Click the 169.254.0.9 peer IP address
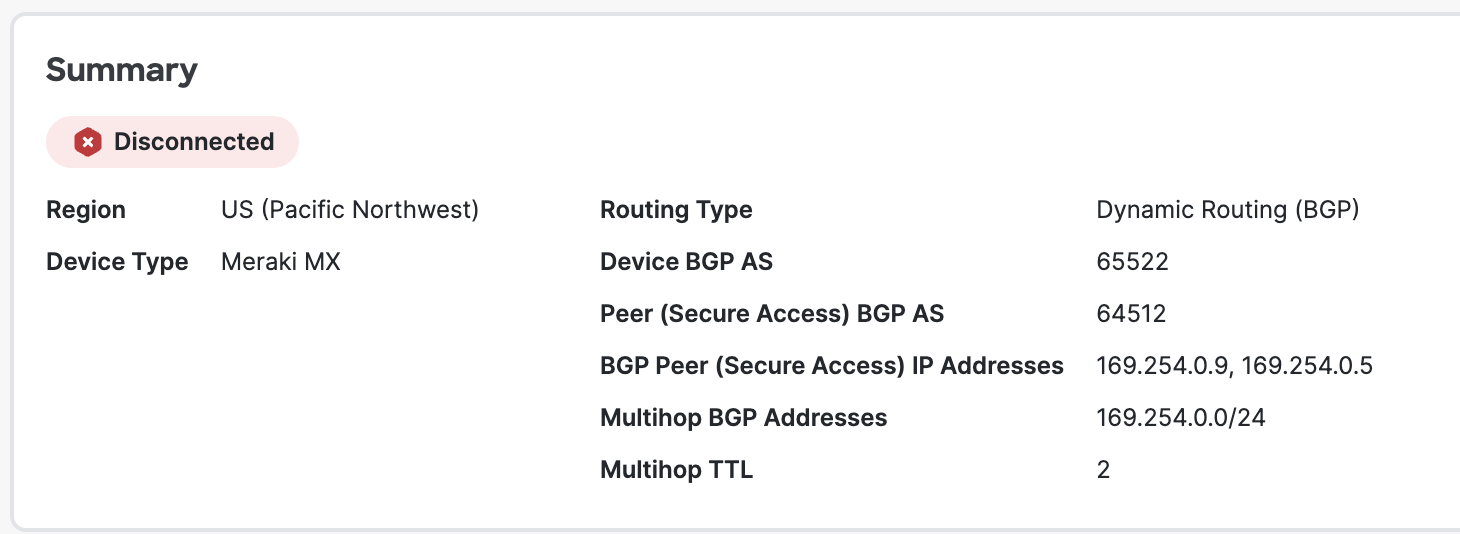 (x=1161, y=366)
